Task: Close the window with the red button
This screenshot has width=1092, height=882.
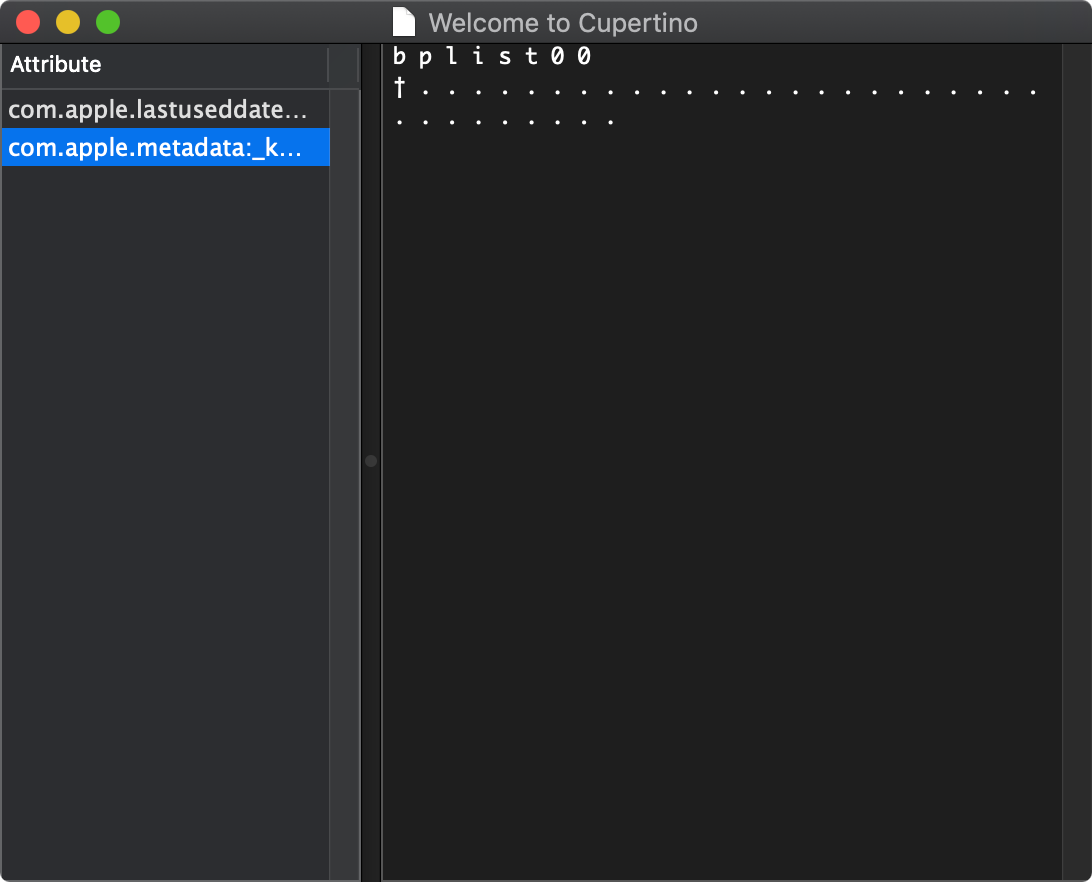Action: [28, 22]
